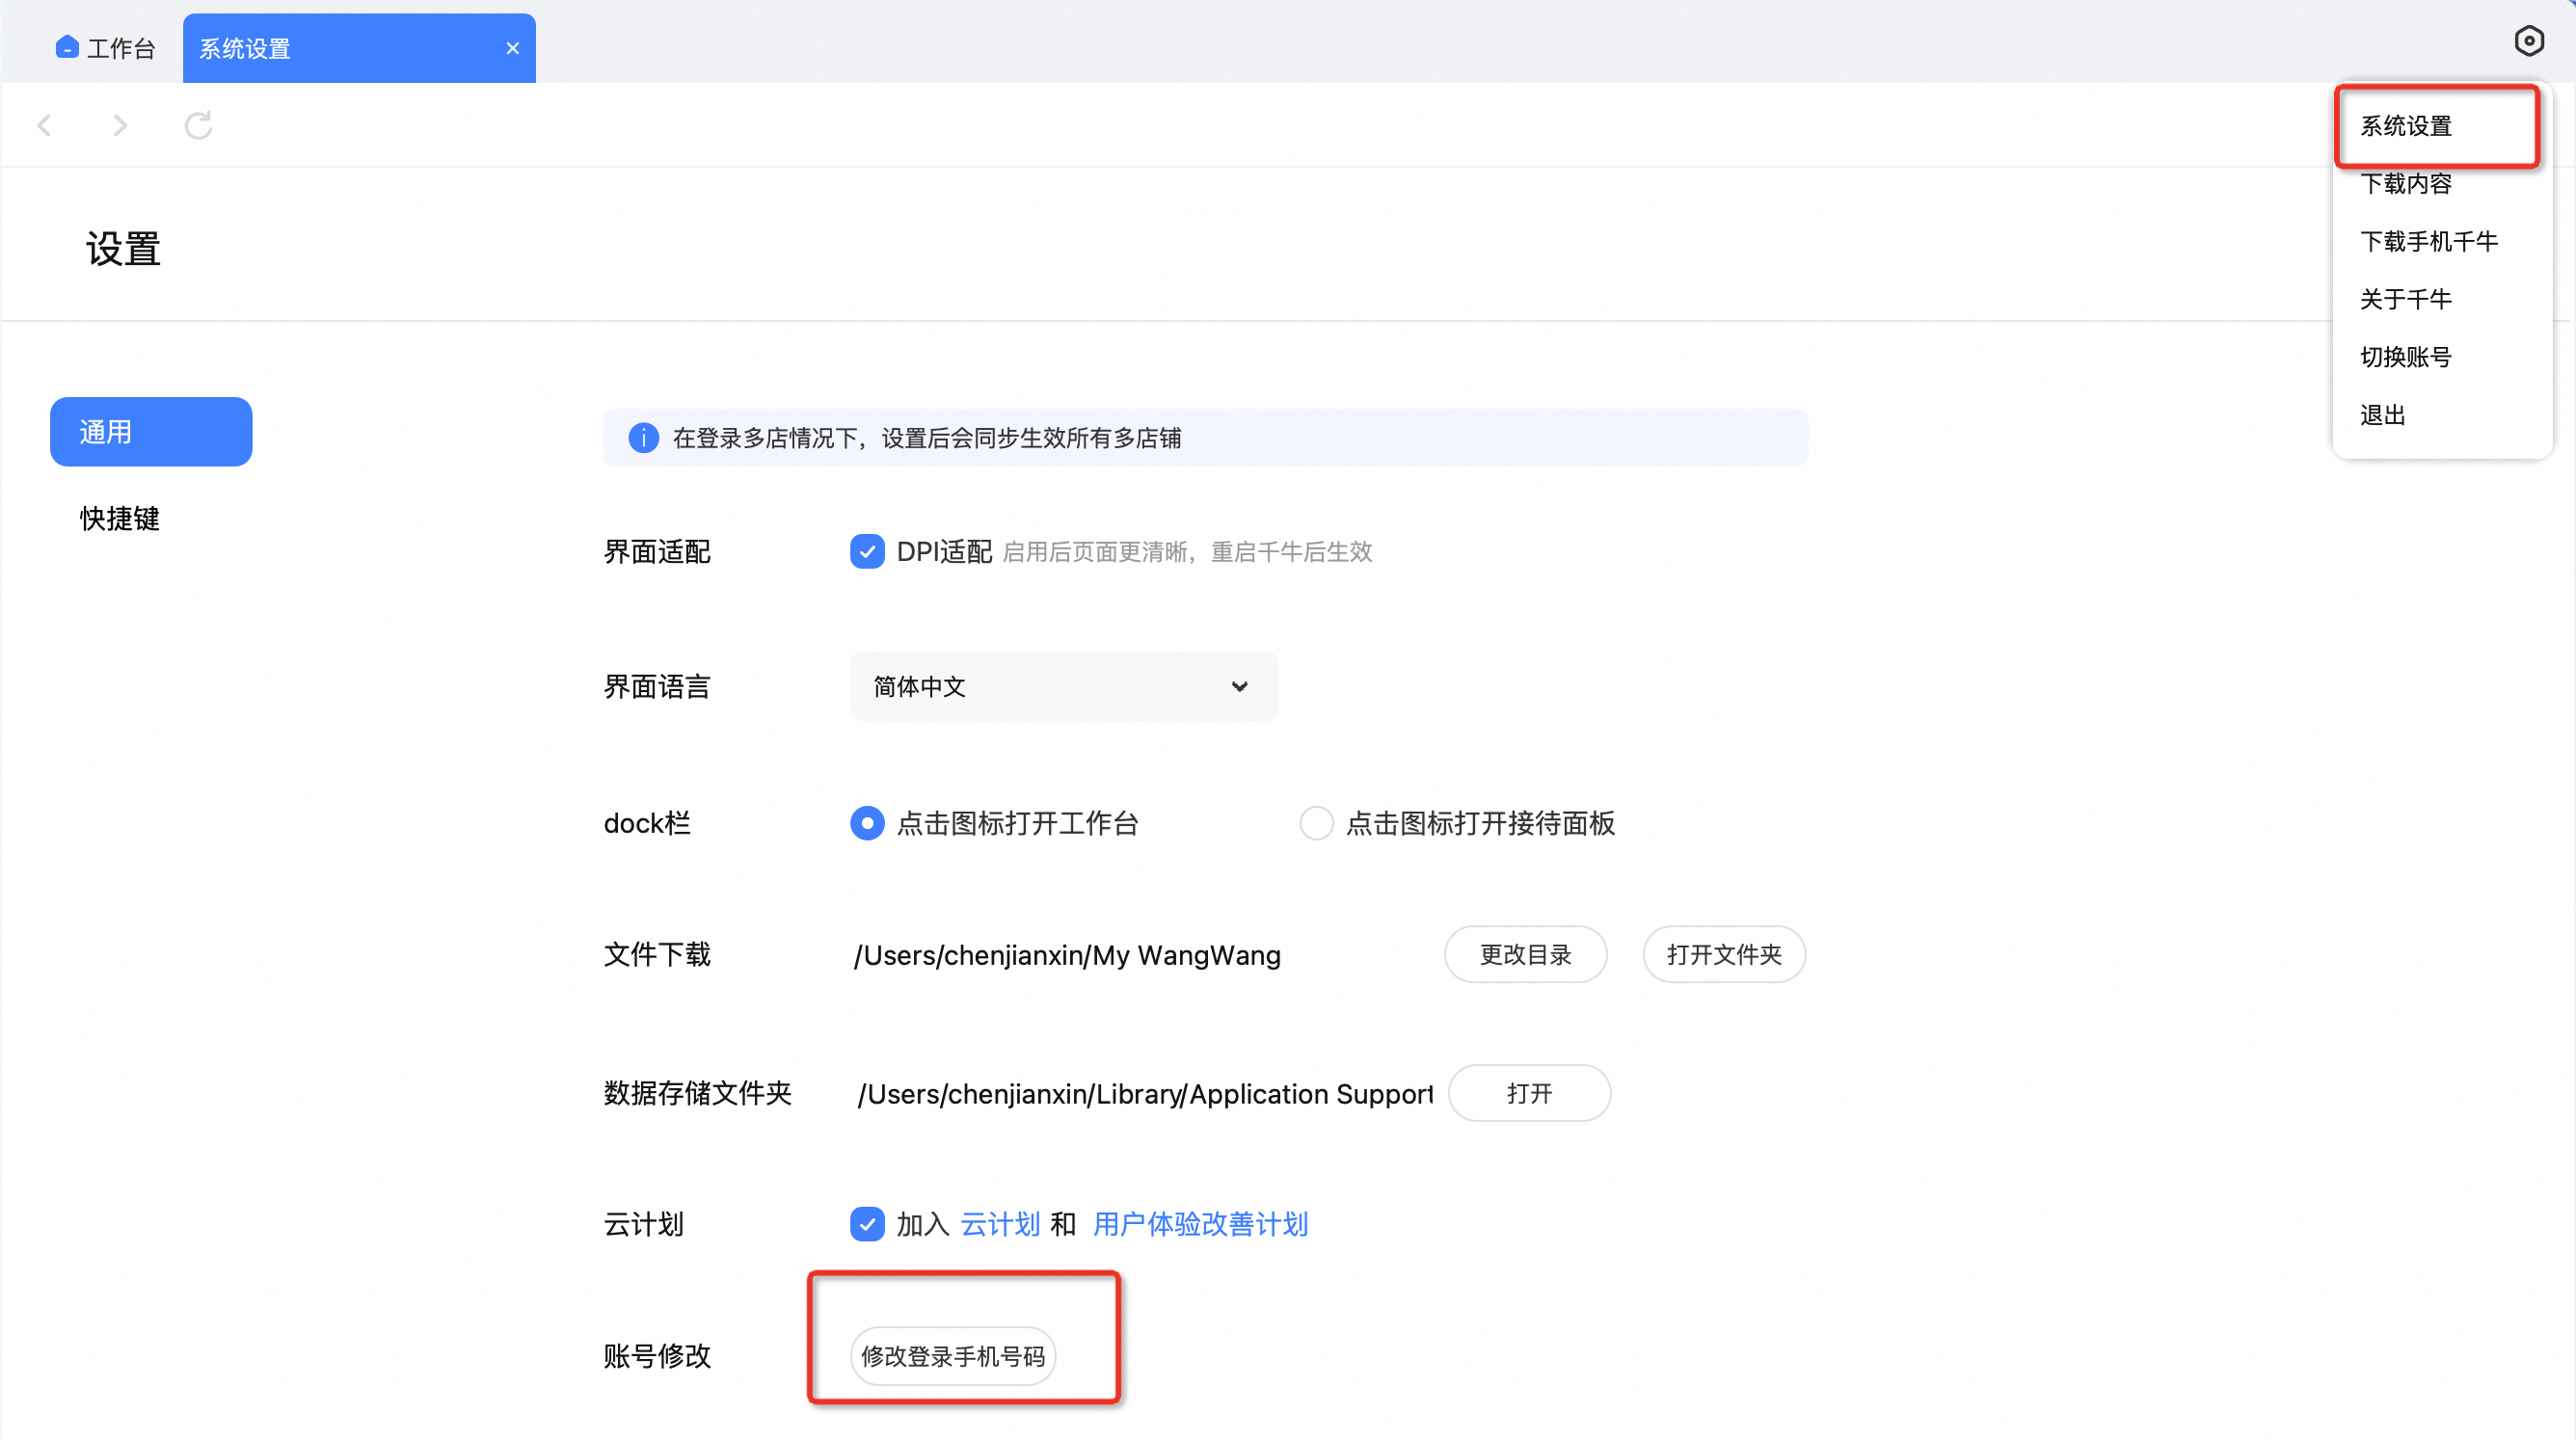Click the 更改目录 button
Image resolution: width=2576 pixels, height=1440 pixels.
(1525, 954)
